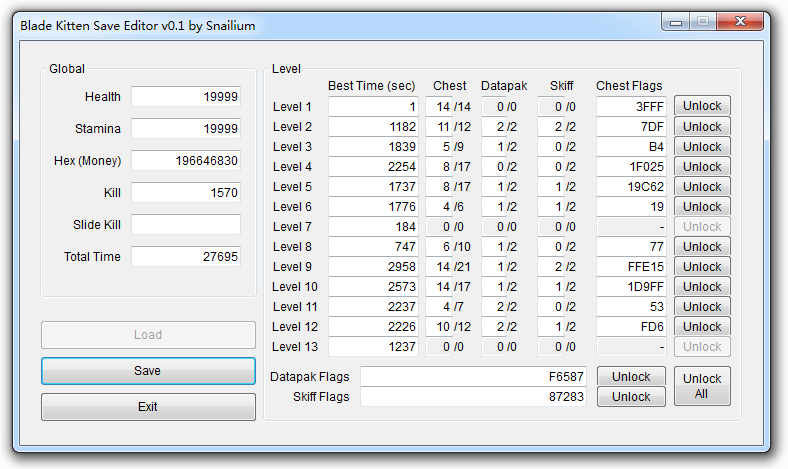Unlock chests for Level 6
The width and height of the screenshot is (788, 469).
pyautogui.click(x=702, y=207)
